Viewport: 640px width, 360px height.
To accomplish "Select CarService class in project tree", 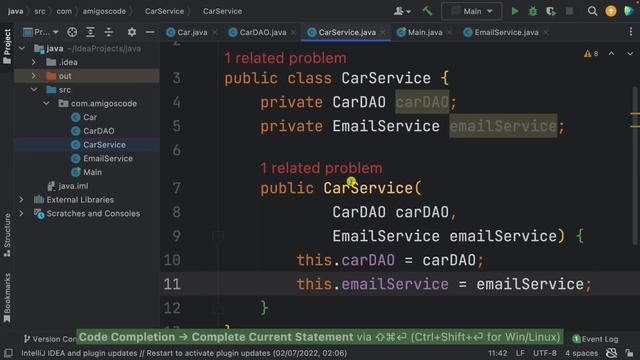I will [98, 145].
